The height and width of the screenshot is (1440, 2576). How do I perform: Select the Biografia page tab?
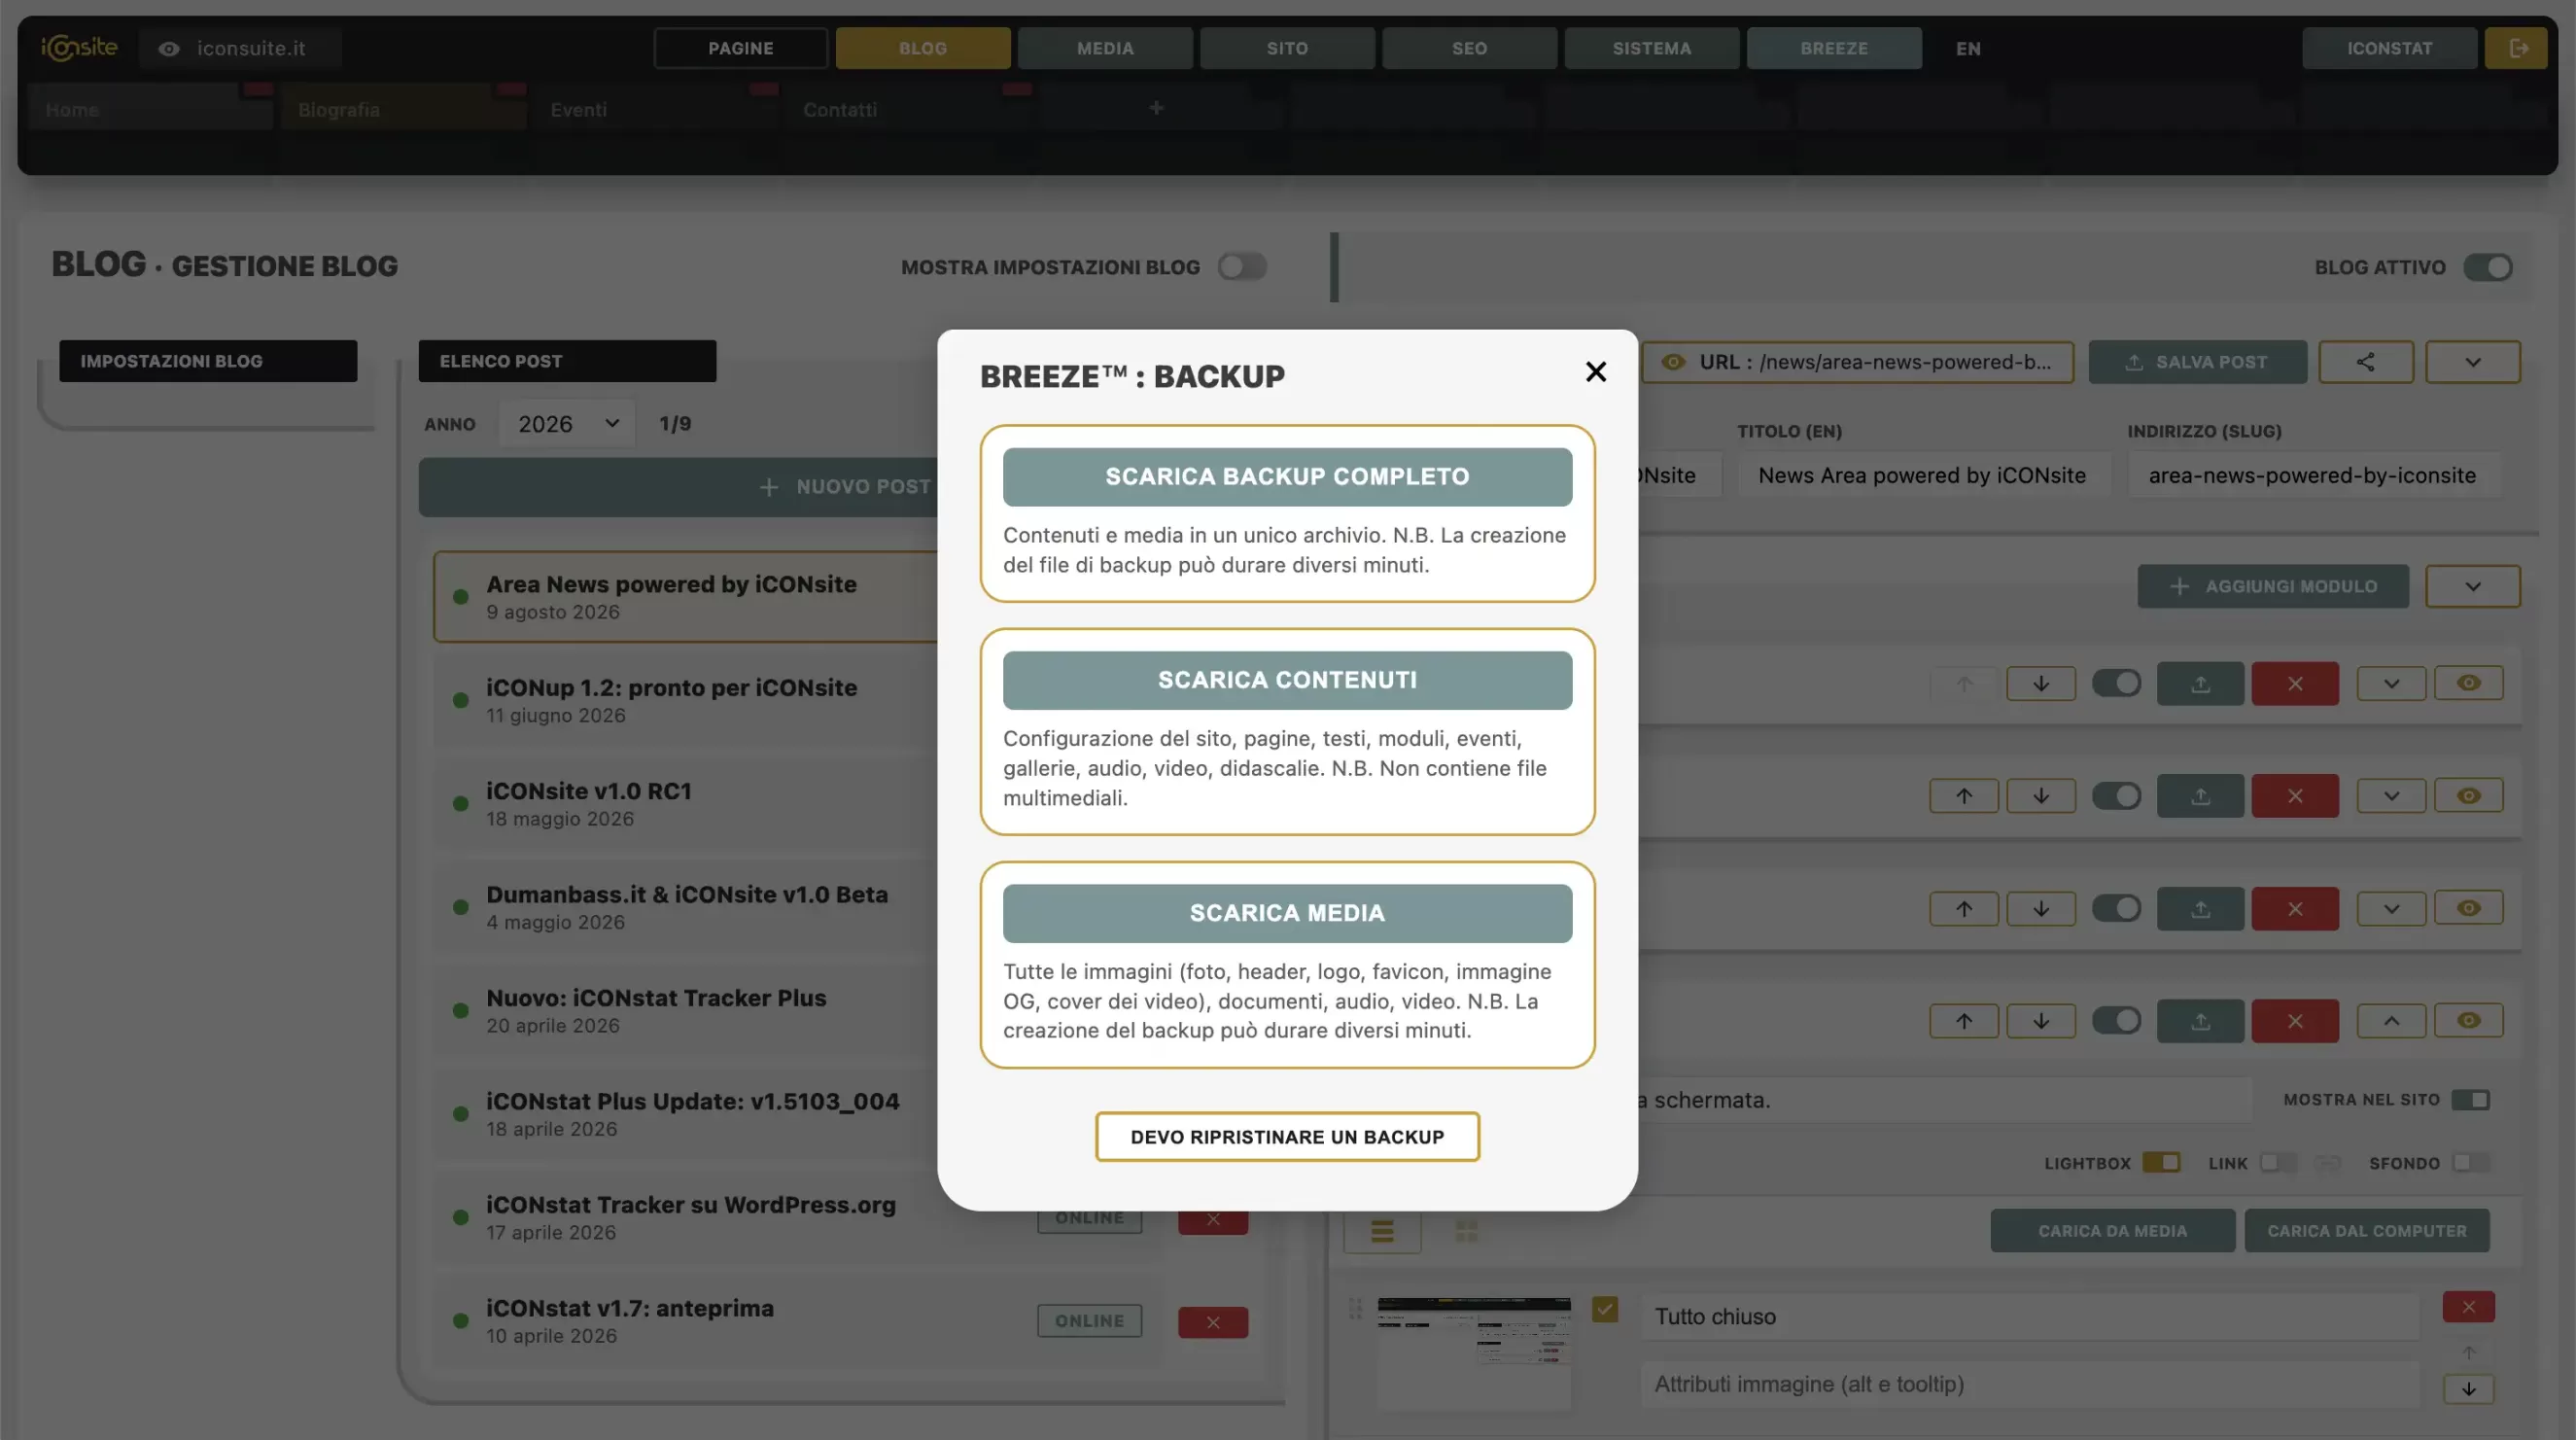[403, 109]
